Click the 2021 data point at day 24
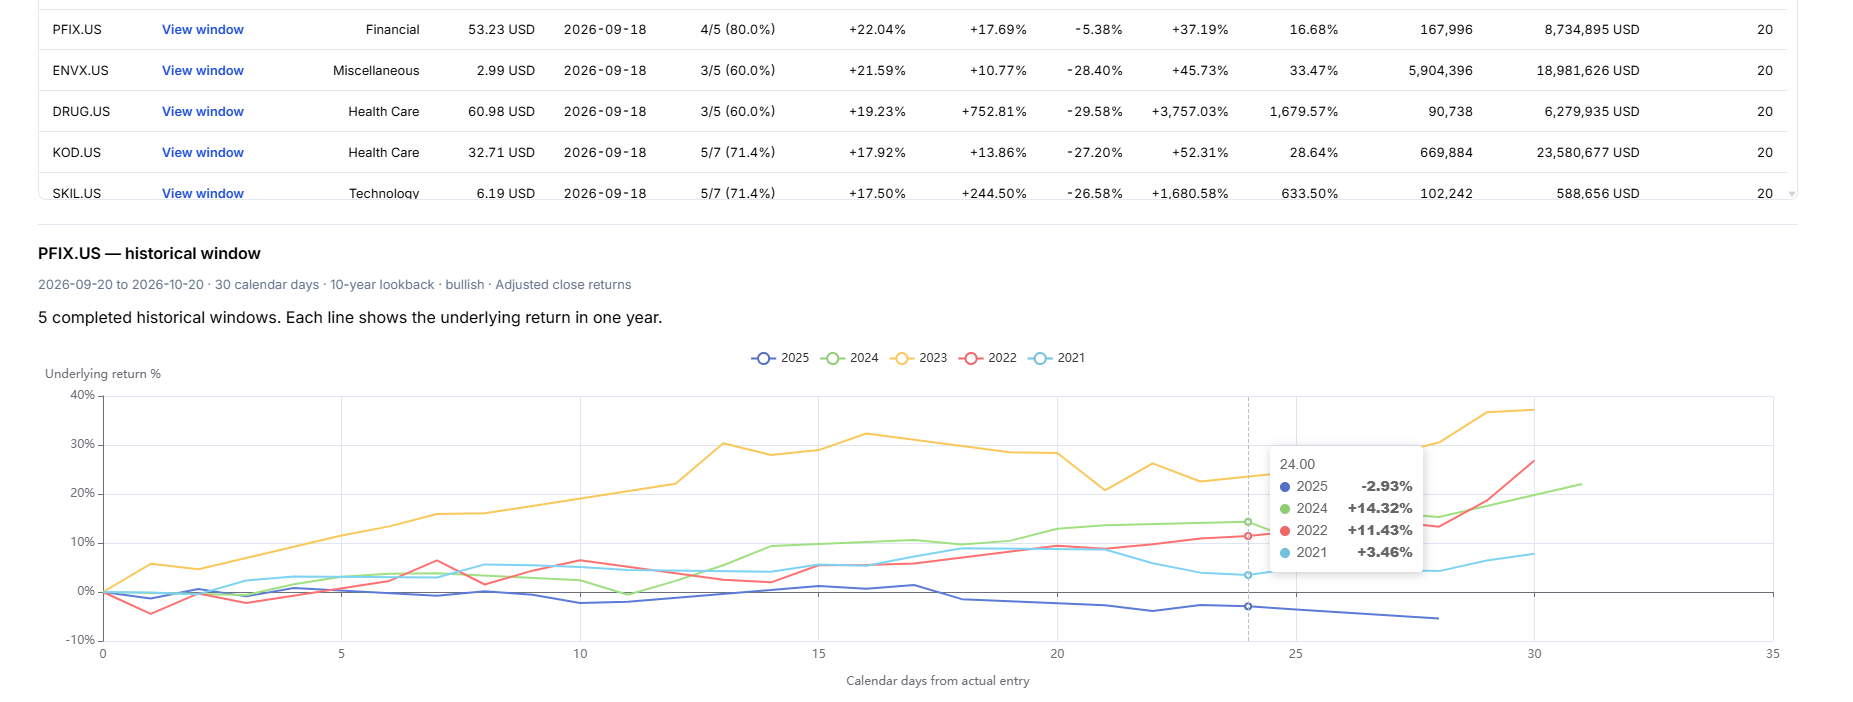The width and height of the screenshot is (1853, 702). [x=1248, y=575]
